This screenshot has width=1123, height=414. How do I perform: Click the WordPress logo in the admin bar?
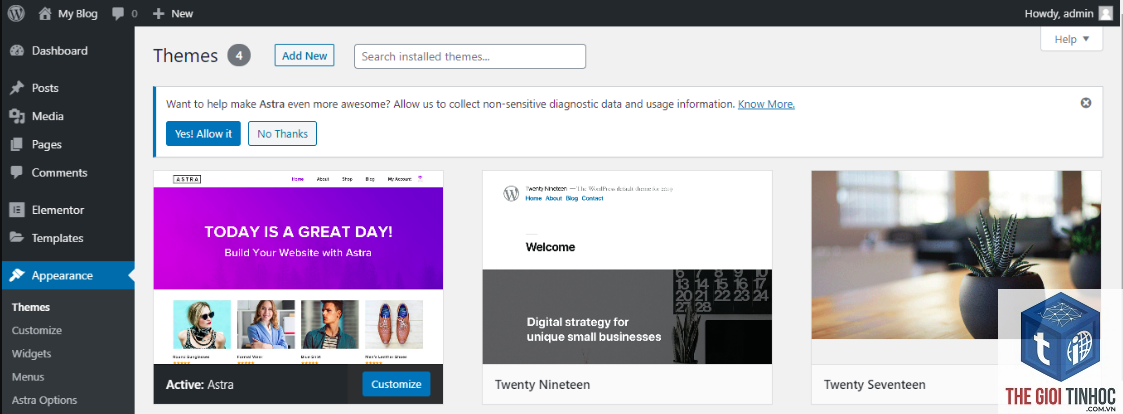coord(16,13)
